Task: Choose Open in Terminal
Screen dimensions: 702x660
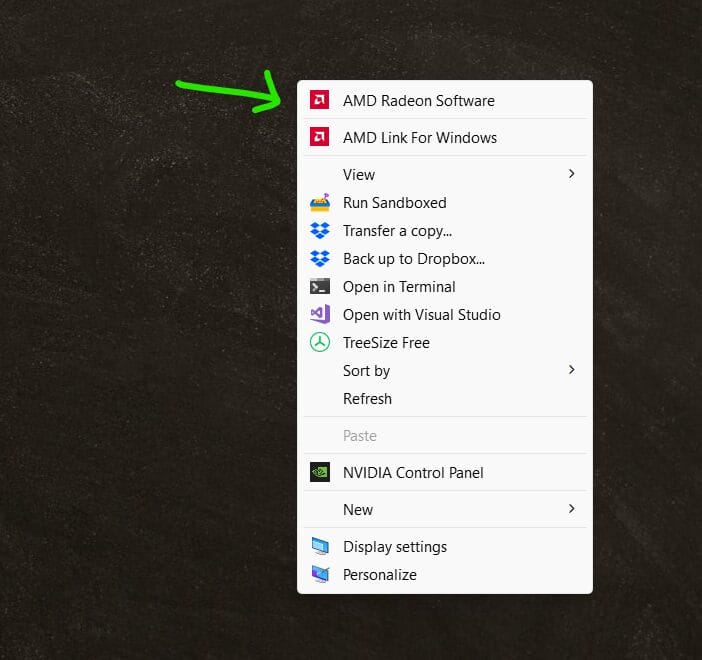Action: [445, 287]
